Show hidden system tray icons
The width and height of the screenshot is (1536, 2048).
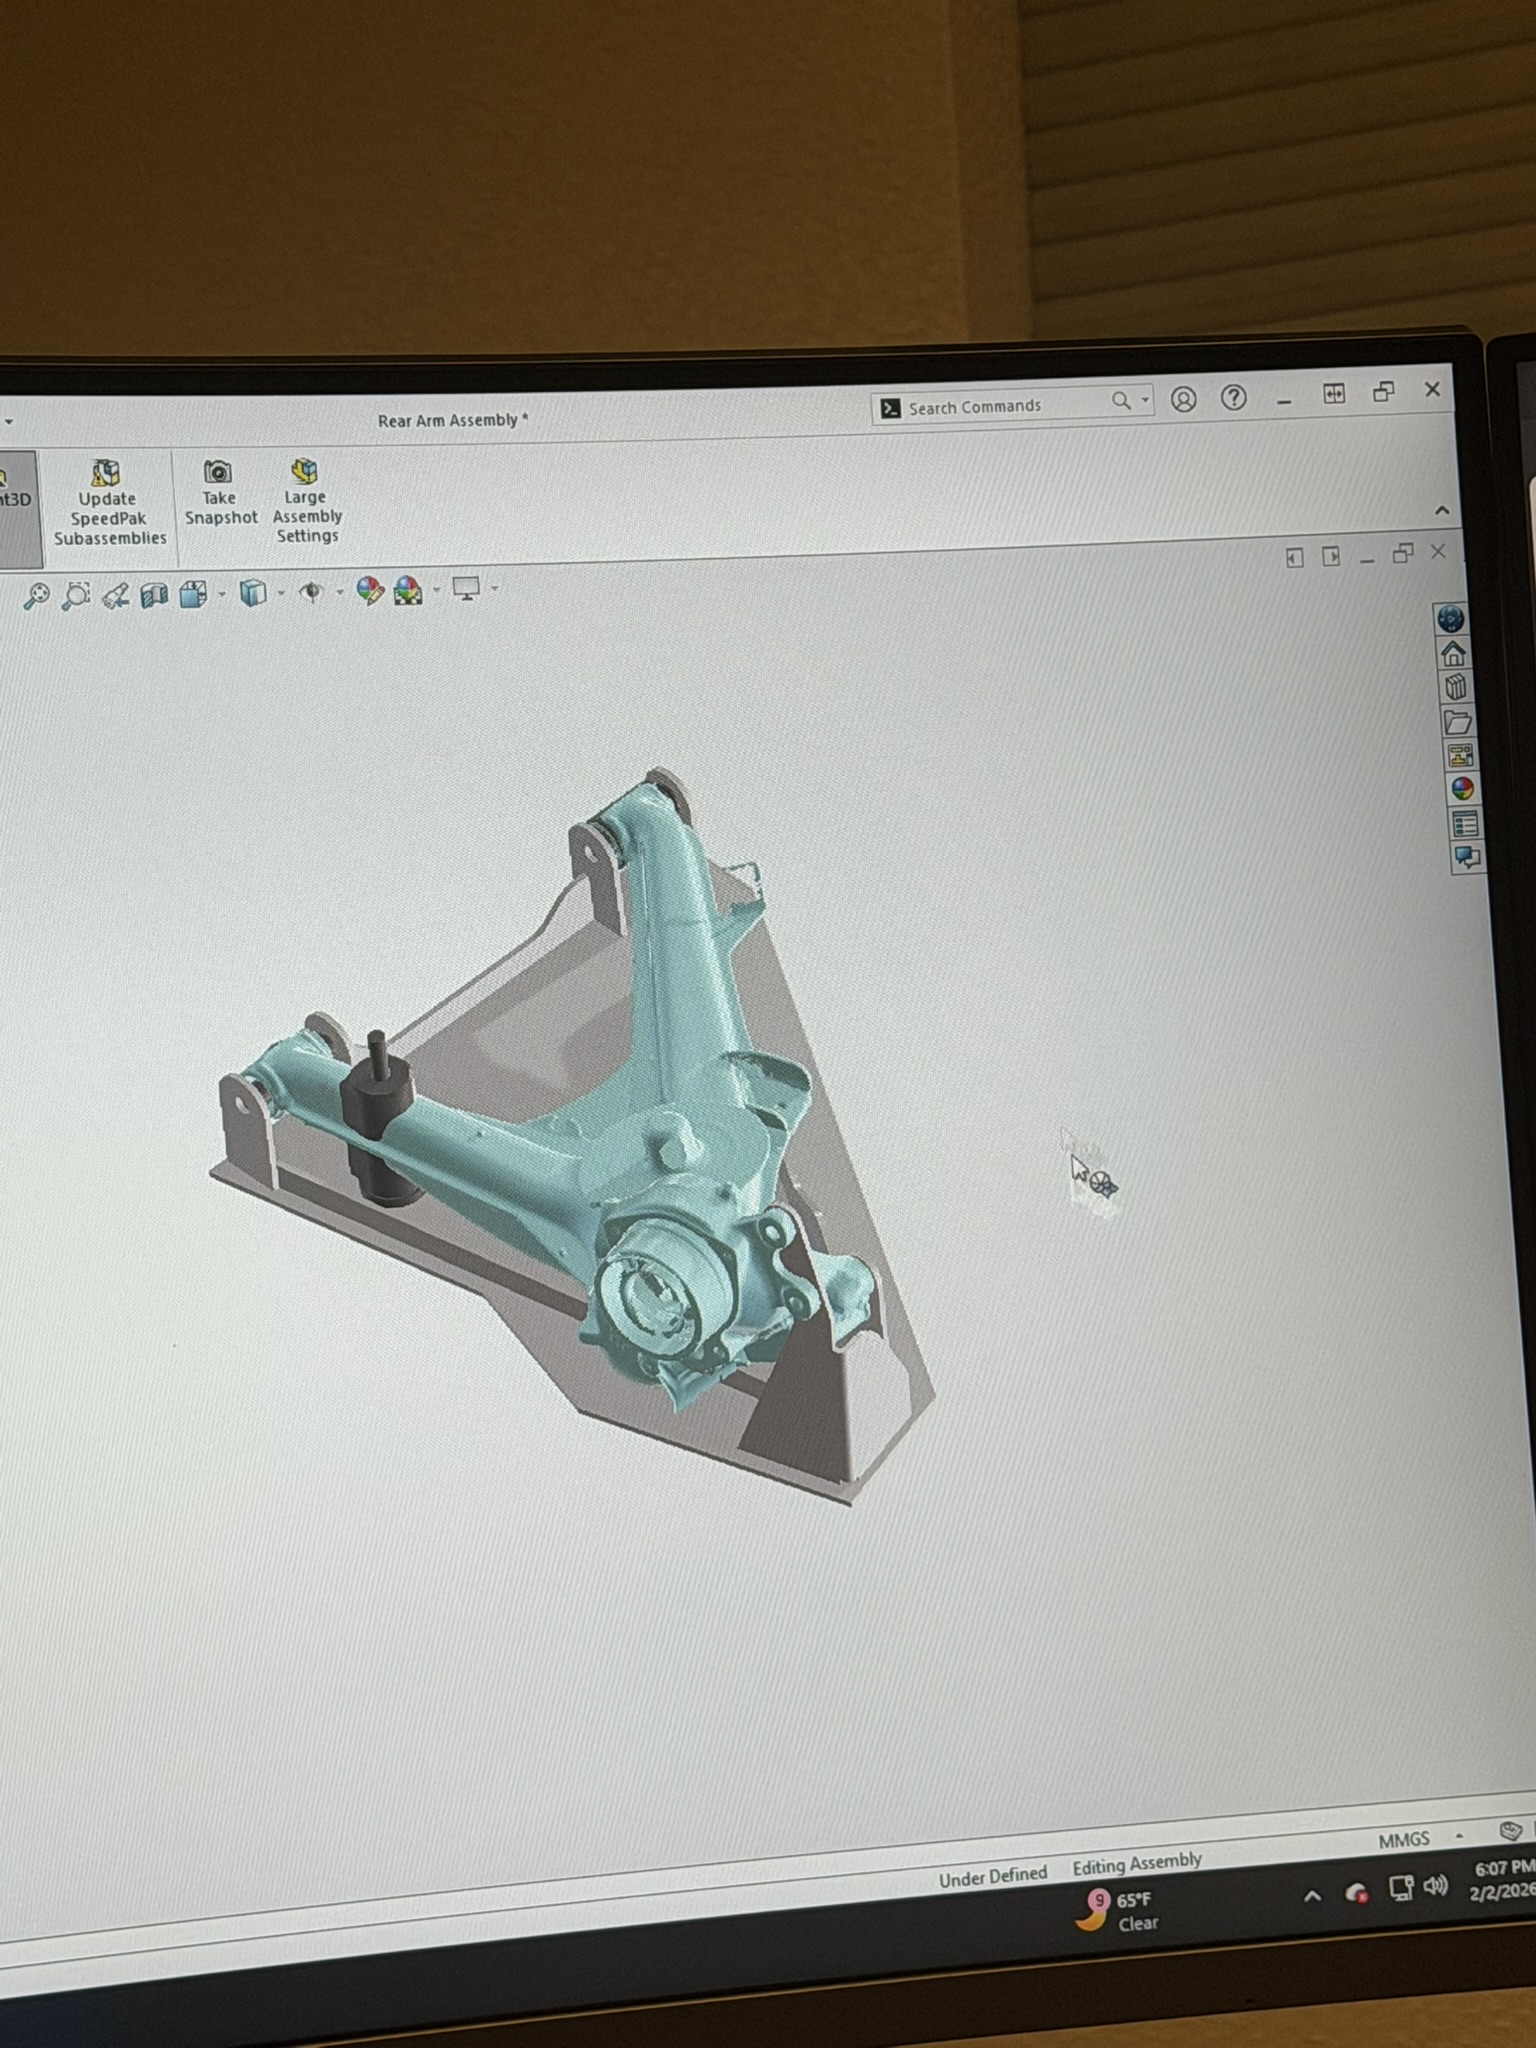pyautogui.click(x=1313, y=1895)
